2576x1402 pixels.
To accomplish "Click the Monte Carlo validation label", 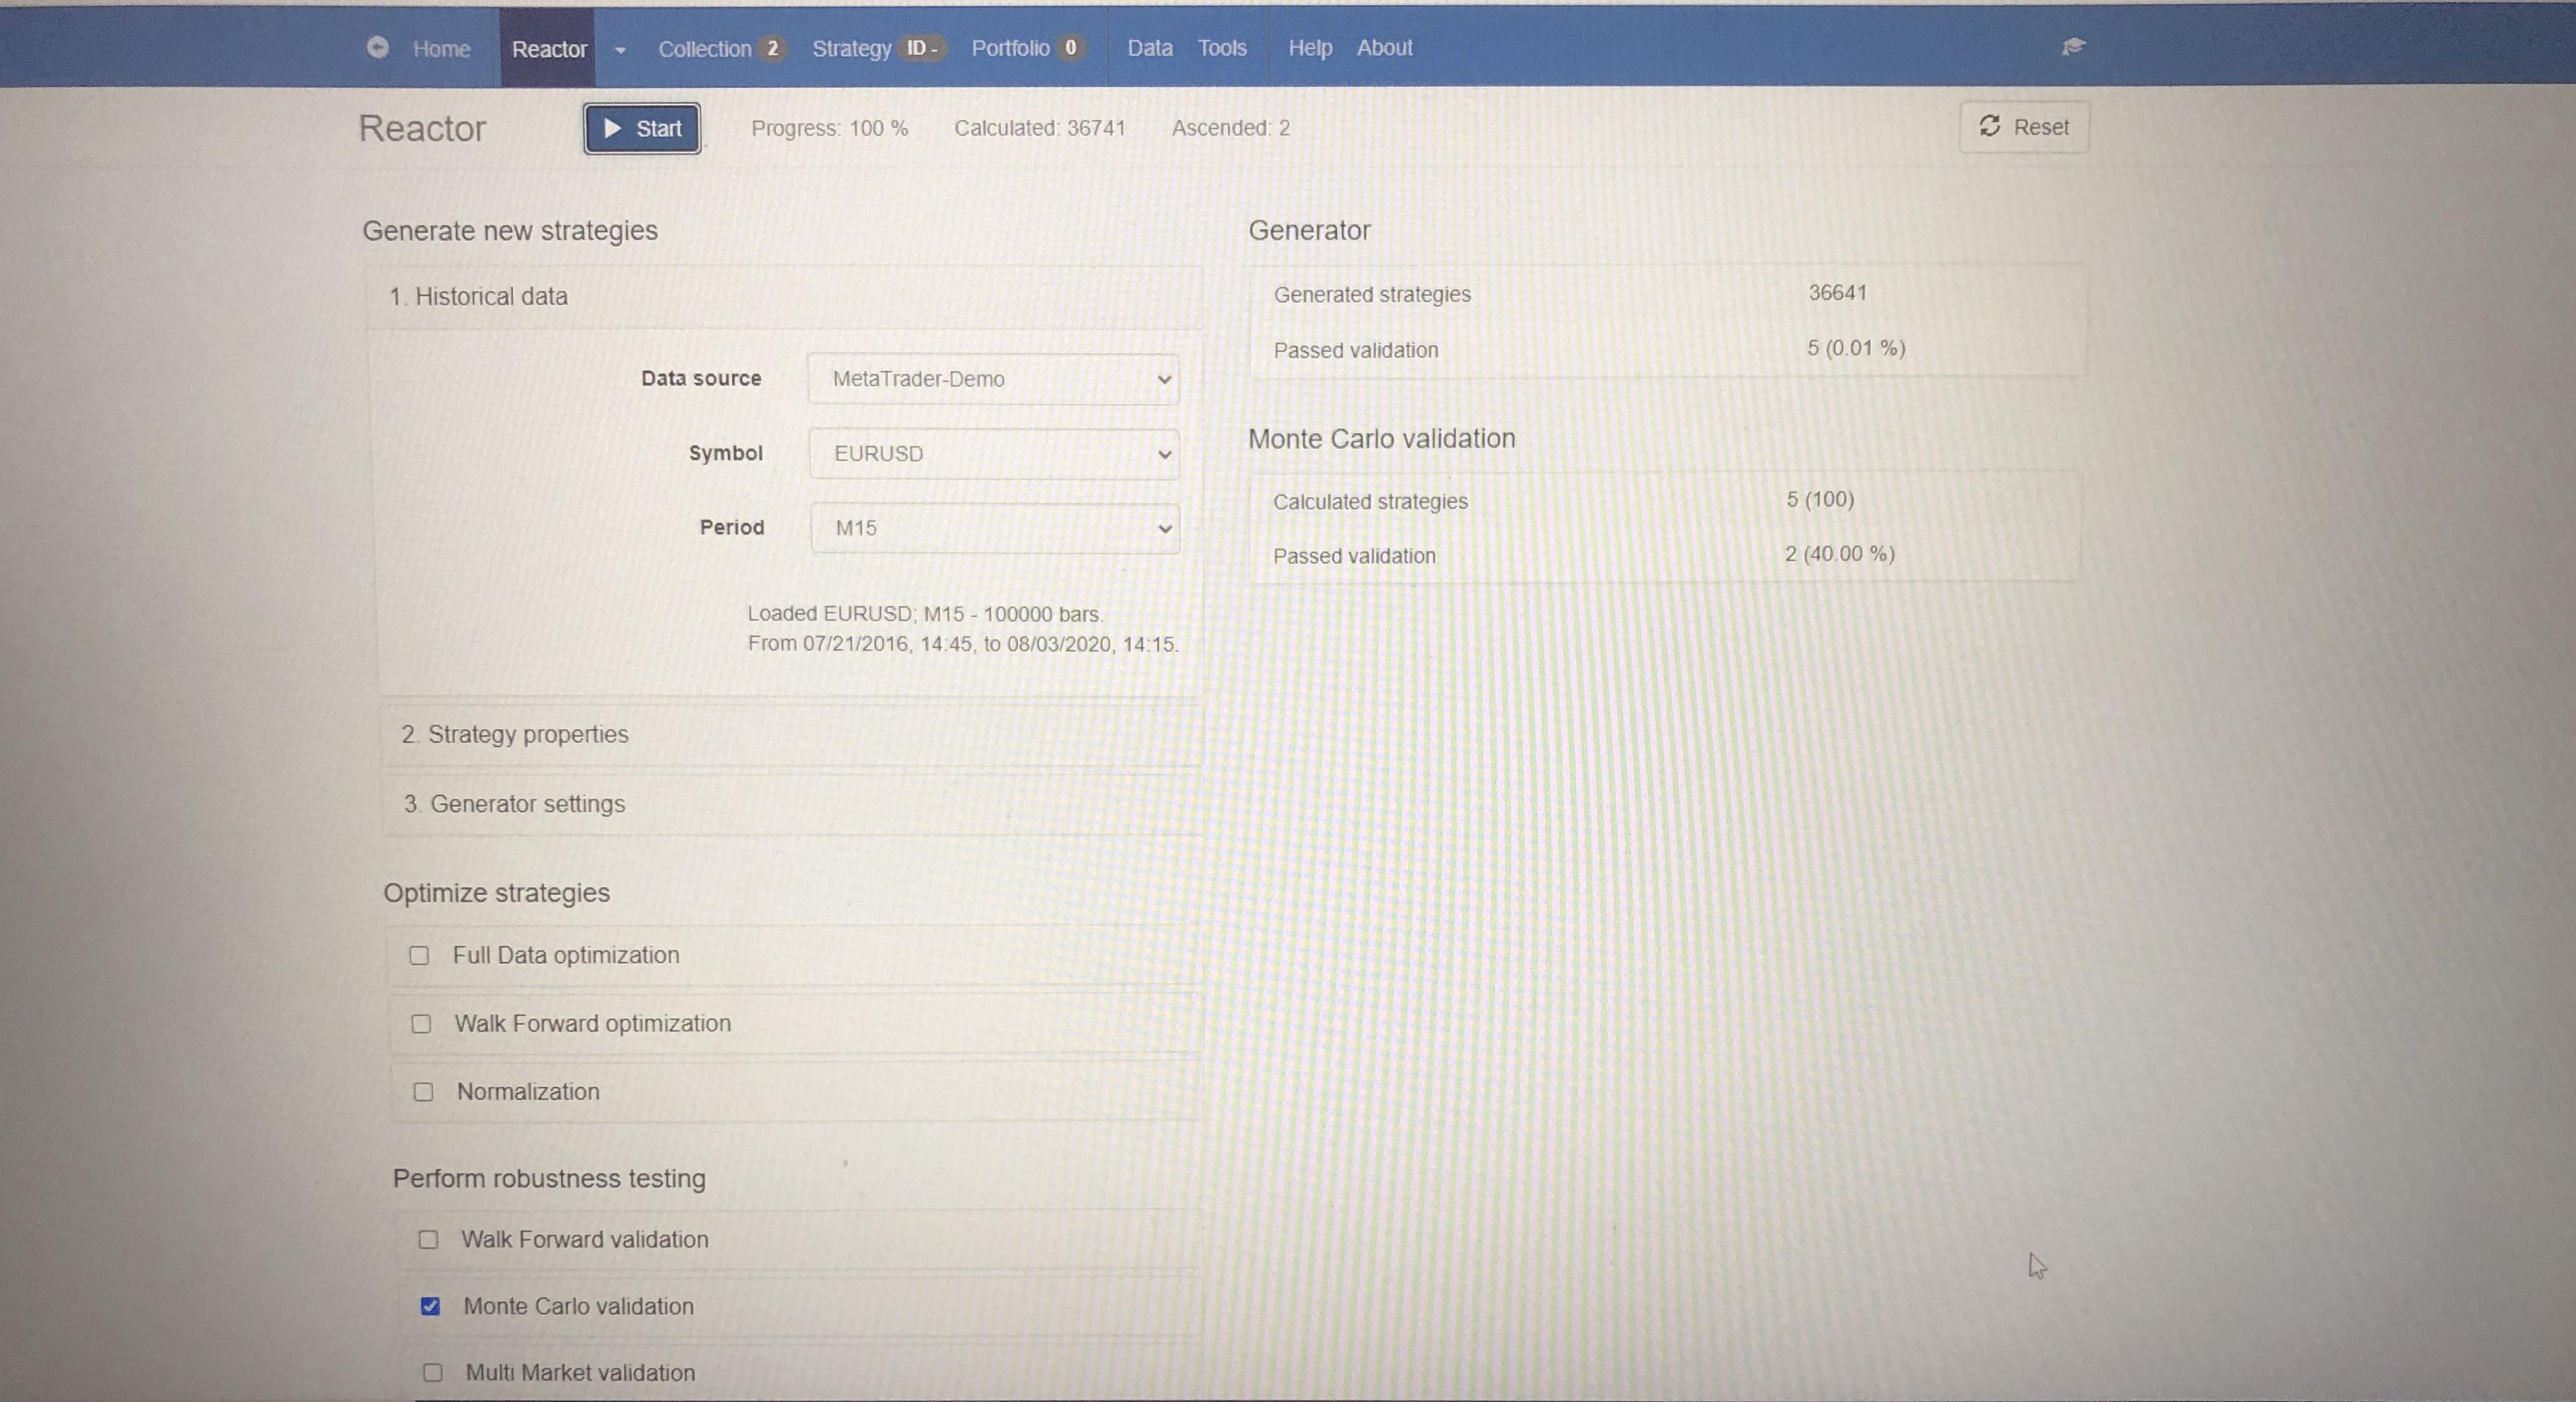I will [x=578, y=1306].
